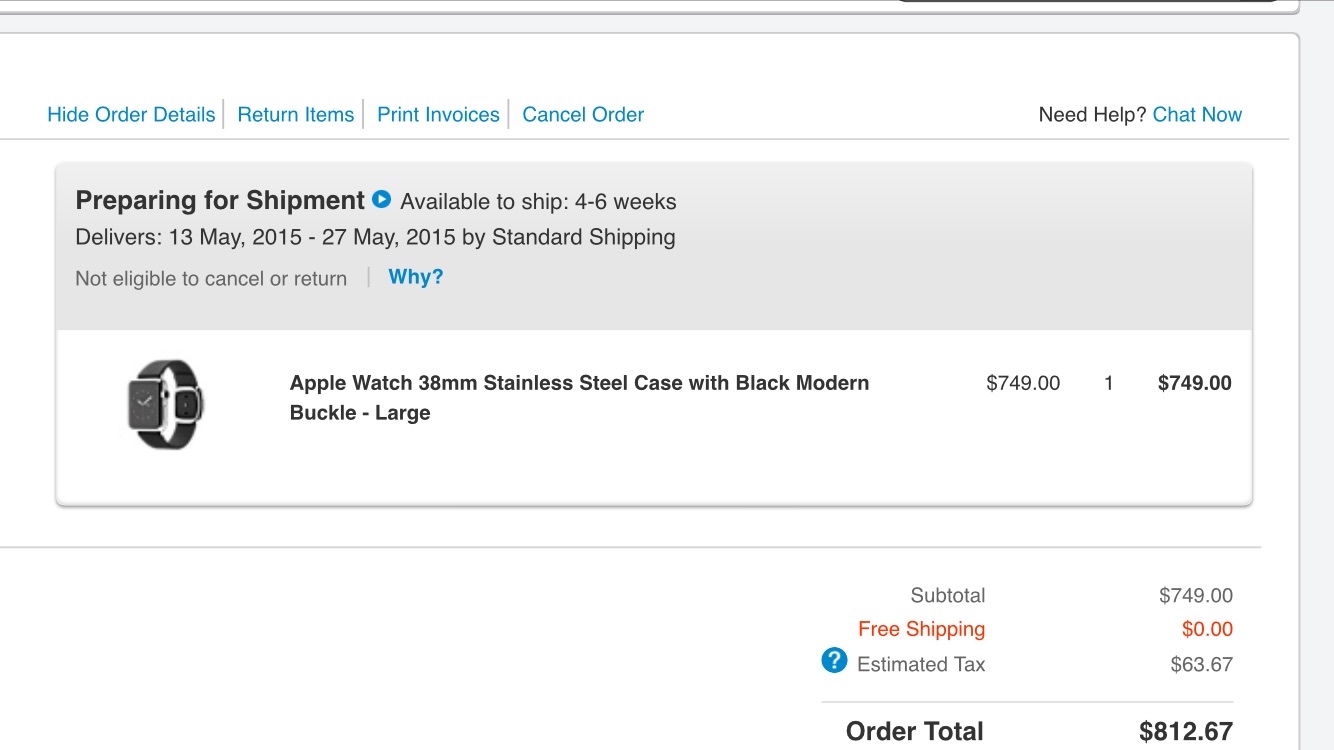Click the $812.67 Order Total amount
The image size is (1334, 750).
1186,732
